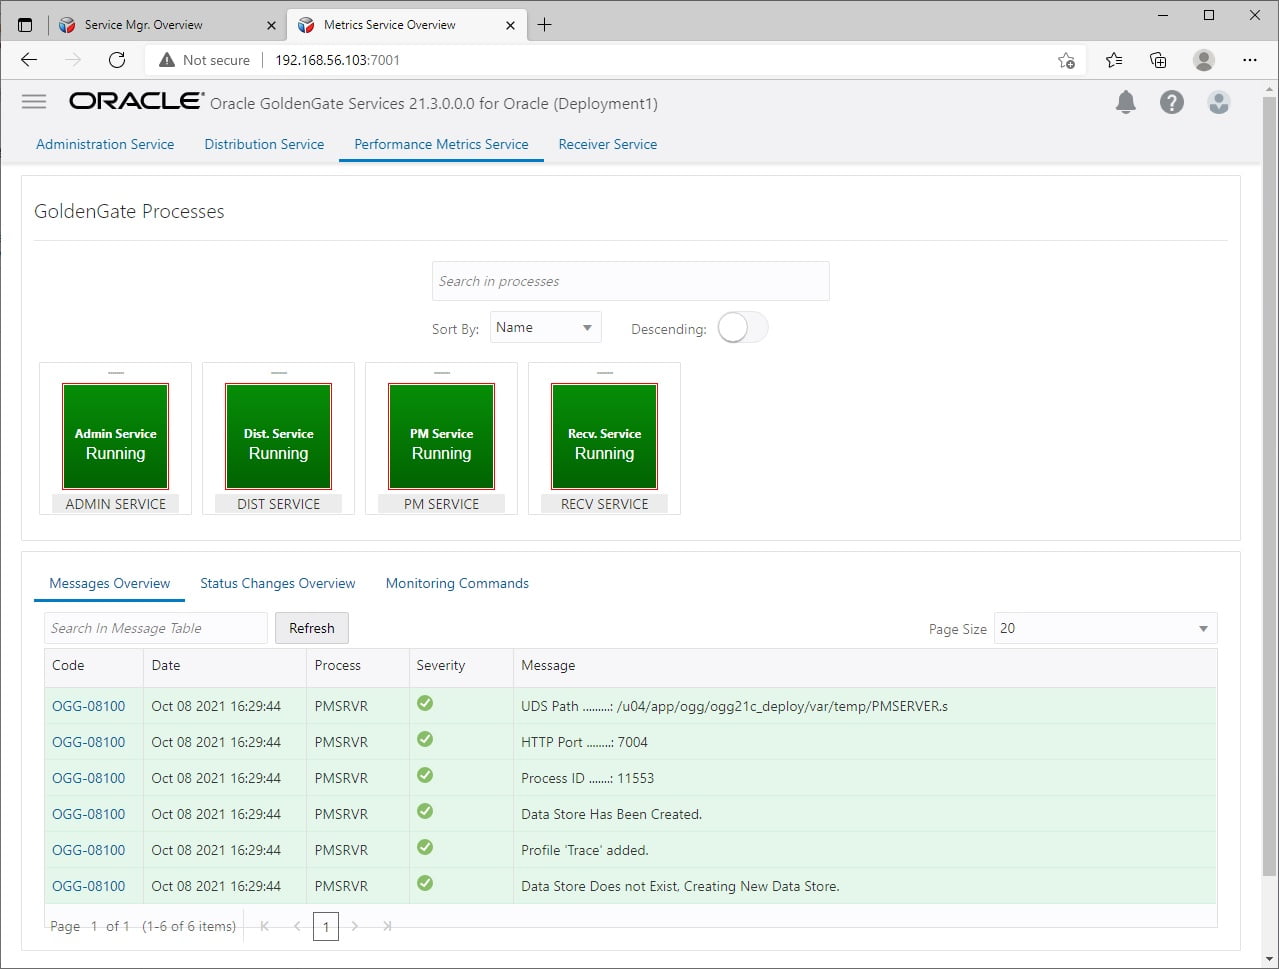The image size is (1279, 969).
Task: Open the notifications bell
Action: (1126, 102)
